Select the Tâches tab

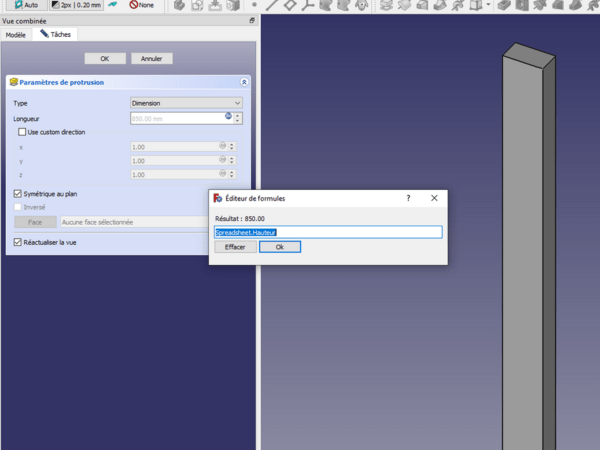[55, 35]
